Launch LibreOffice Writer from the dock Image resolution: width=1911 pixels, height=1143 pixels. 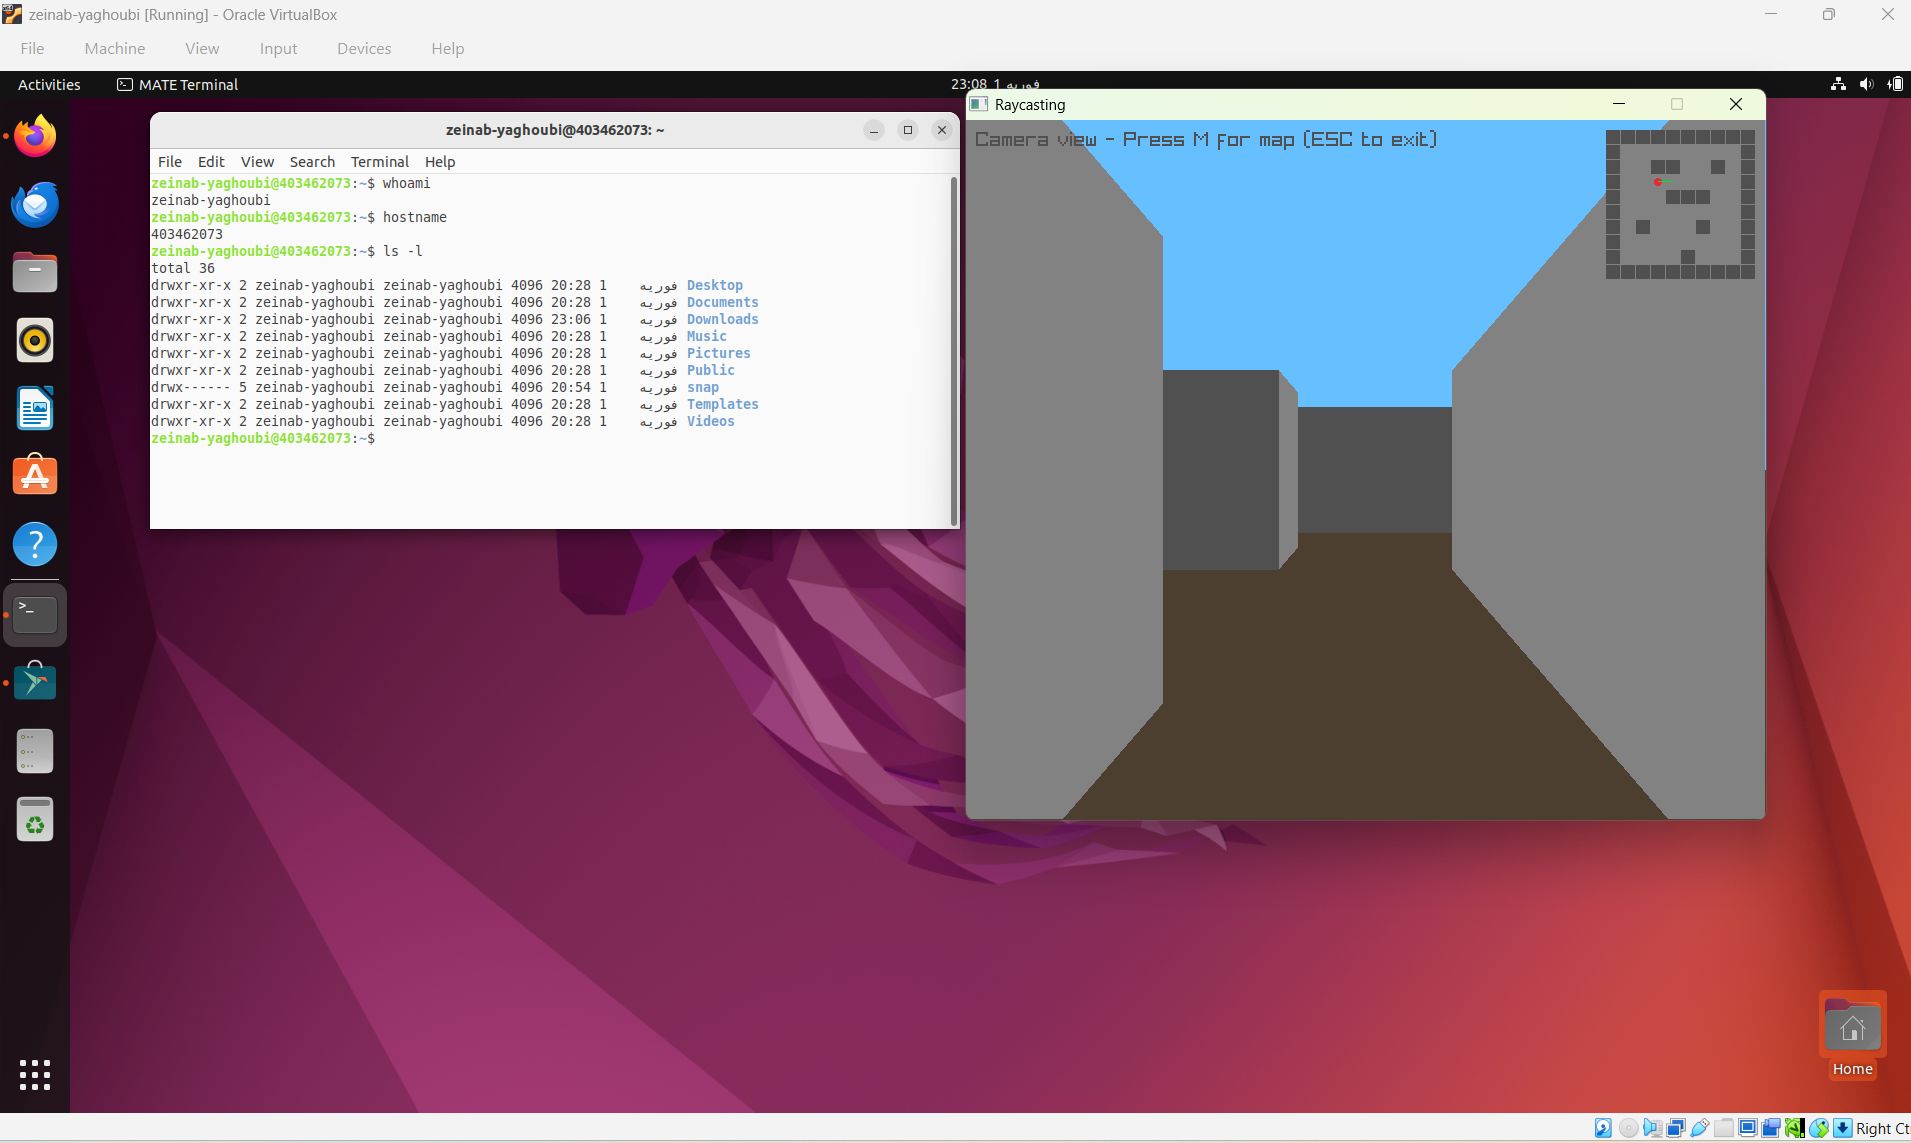click(35, 408)
